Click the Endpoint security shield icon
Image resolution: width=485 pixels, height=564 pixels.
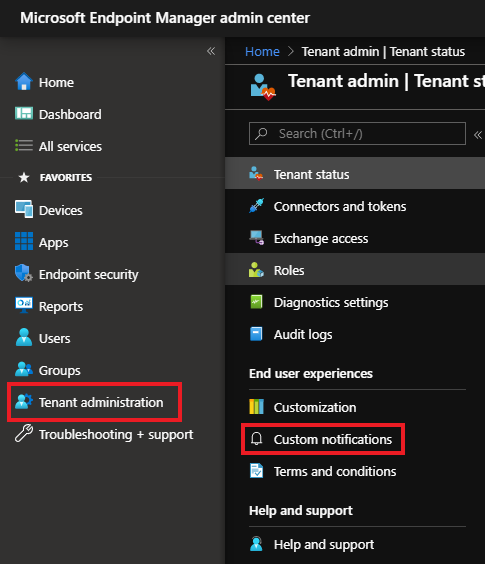point(24,273)
